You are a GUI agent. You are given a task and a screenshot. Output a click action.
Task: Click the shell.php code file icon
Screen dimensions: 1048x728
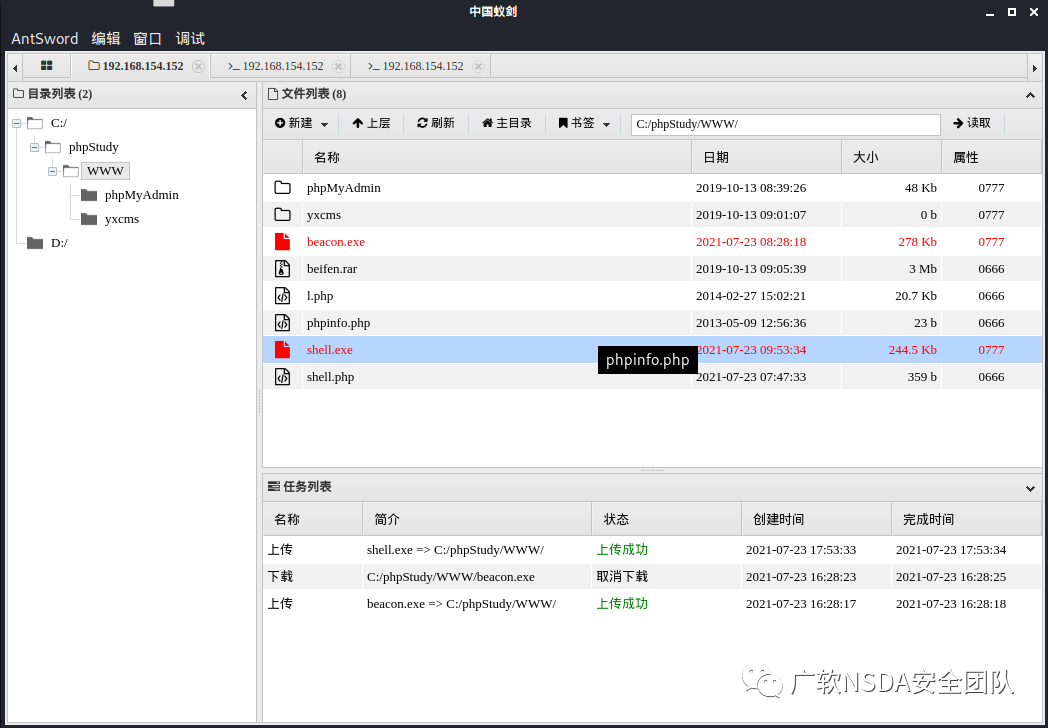click(283, 376)
